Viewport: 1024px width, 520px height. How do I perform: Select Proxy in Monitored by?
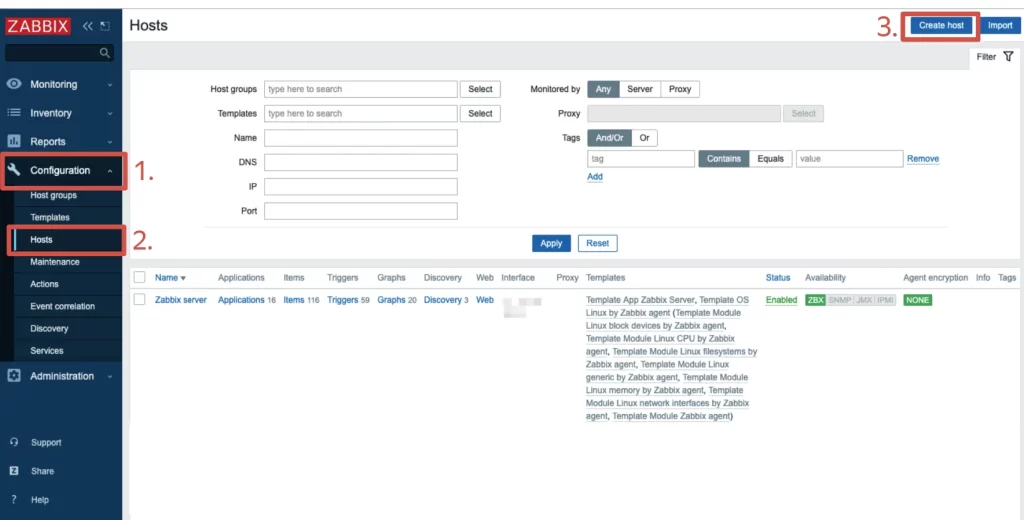coord(680,89)
